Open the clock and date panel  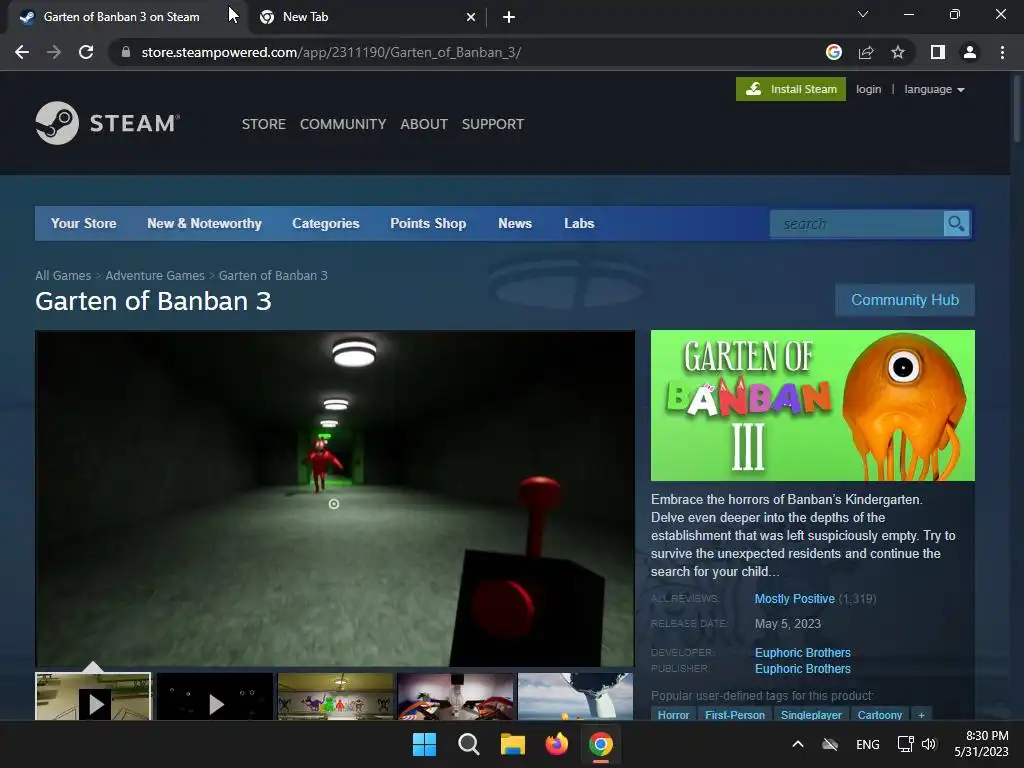point(981,744)
